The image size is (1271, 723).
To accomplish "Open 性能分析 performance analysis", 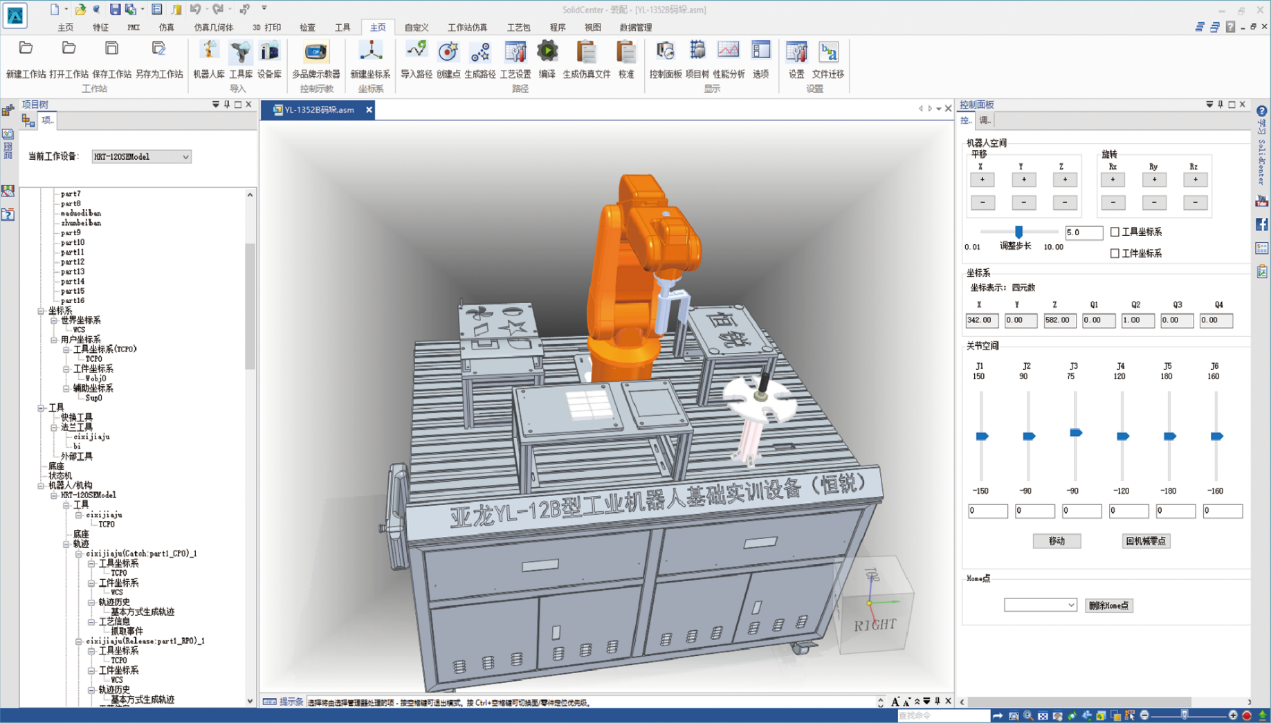I will [729, 58].
